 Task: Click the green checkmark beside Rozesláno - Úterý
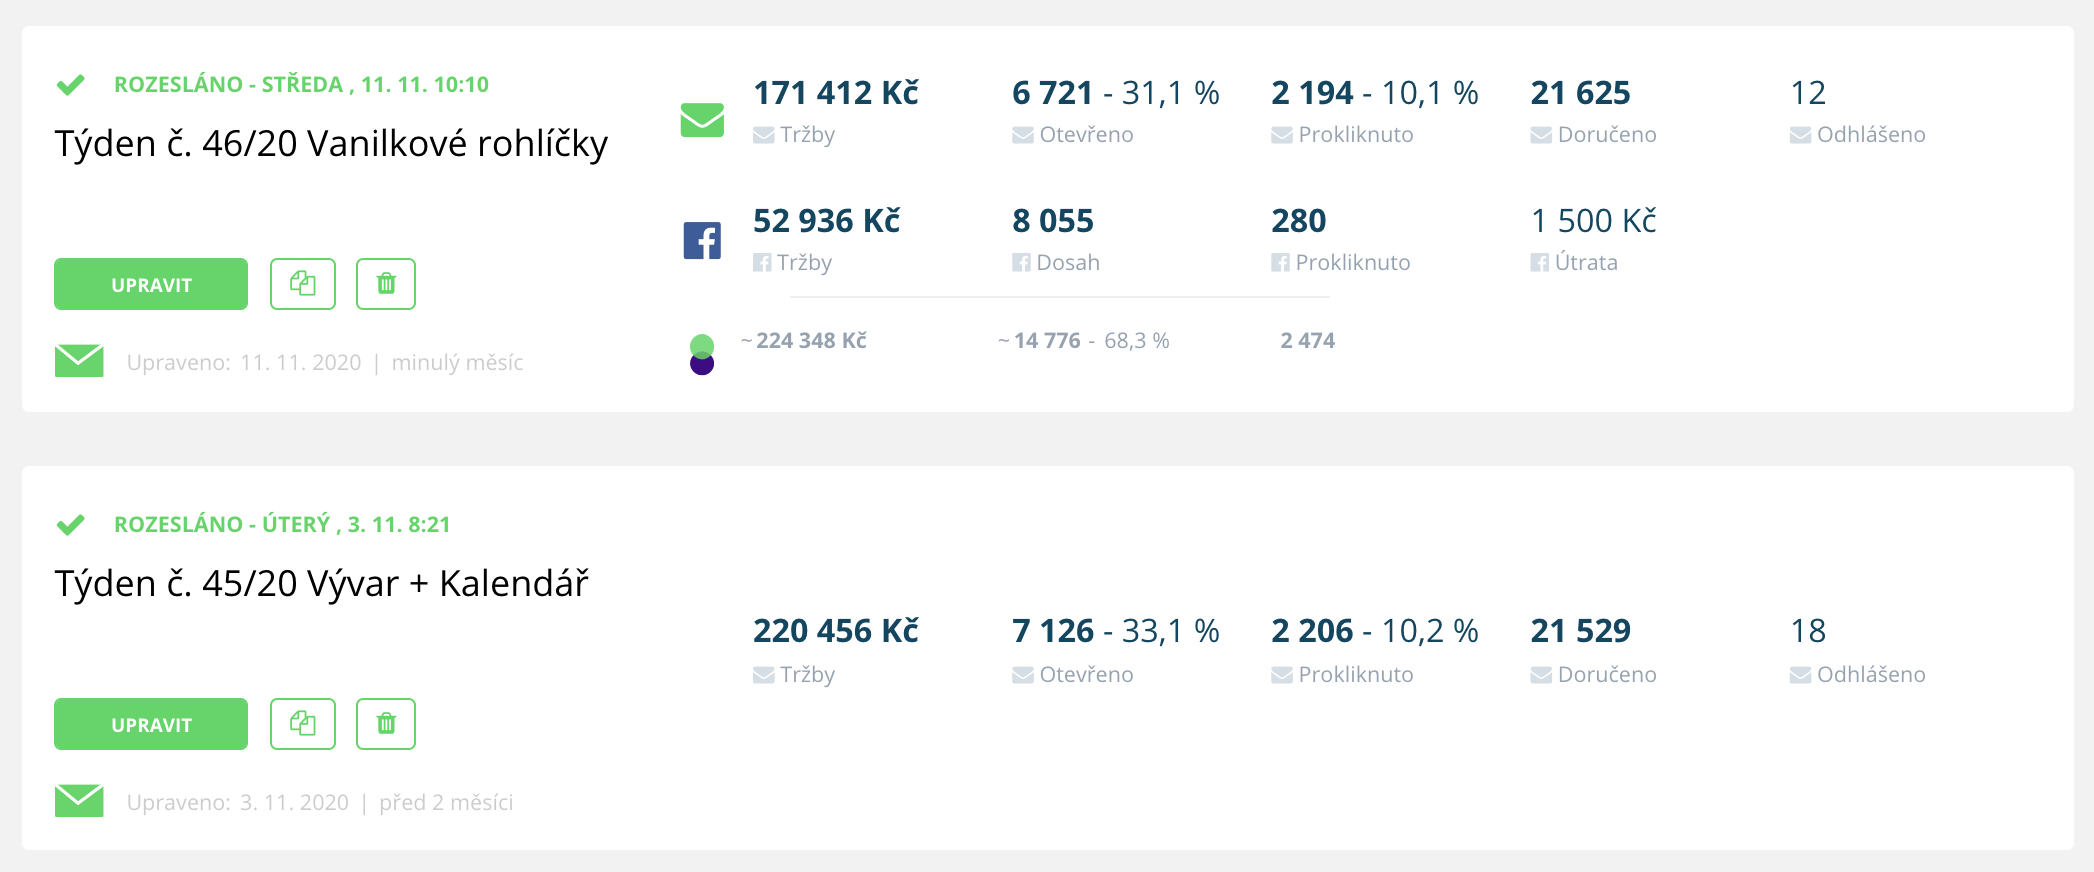point(70,525)
